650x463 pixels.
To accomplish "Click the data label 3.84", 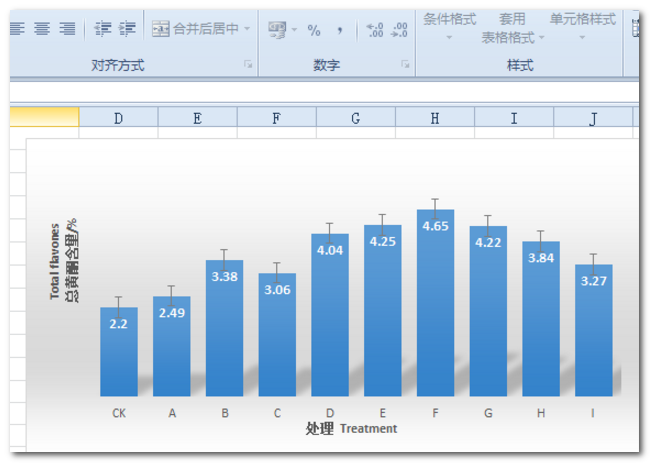I will (541, 258).
